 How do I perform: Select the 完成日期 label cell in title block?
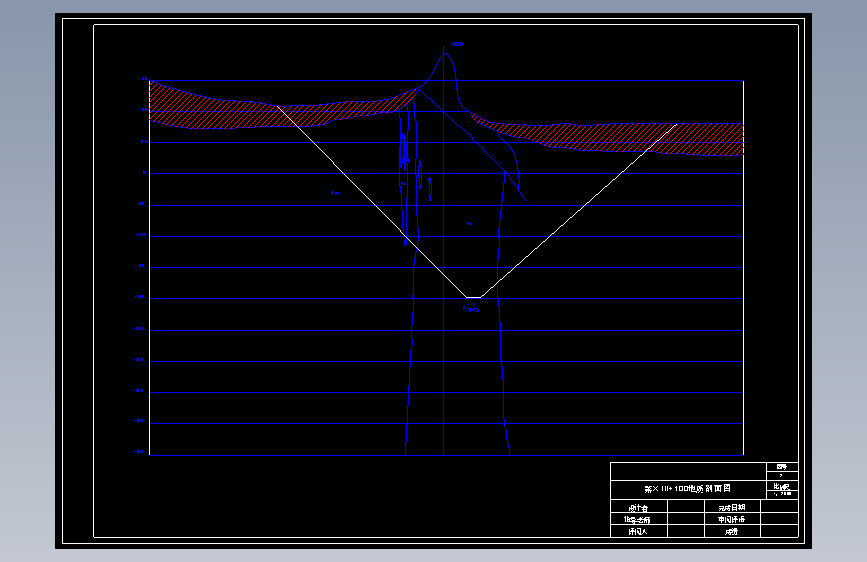click(732, 507)
